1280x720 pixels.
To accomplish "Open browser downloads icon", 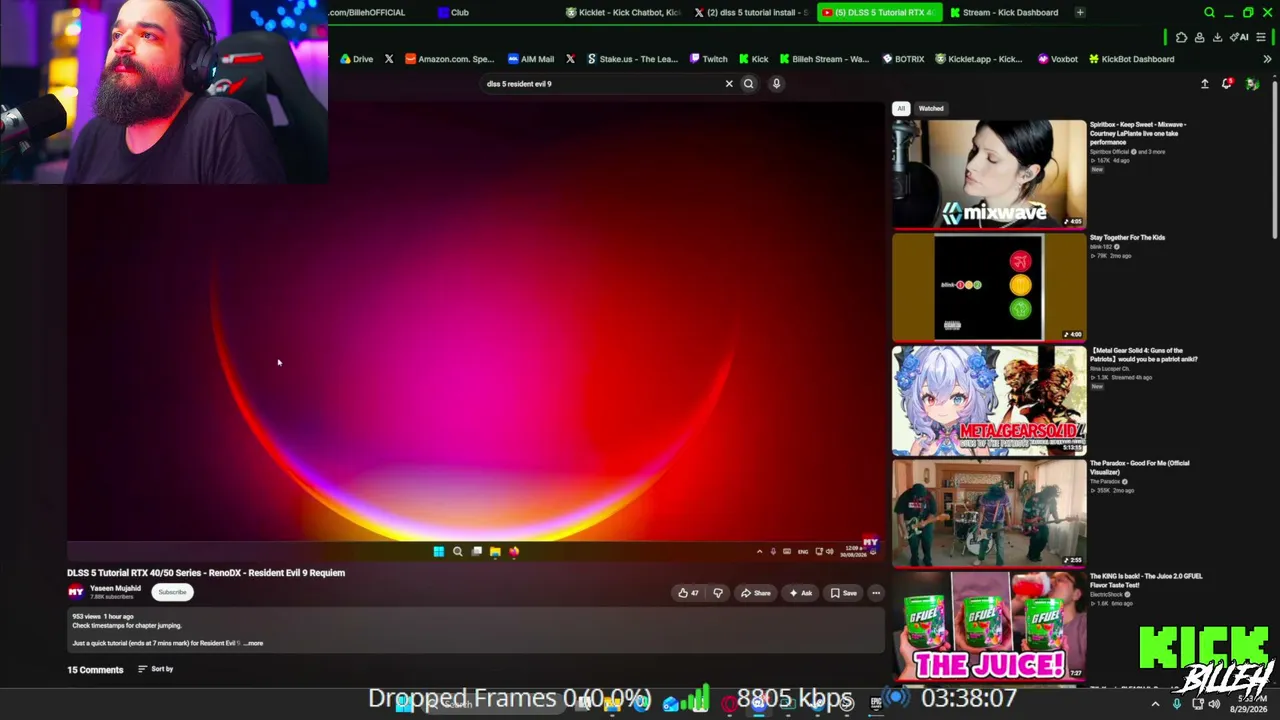I will [x=1217, y=37].
